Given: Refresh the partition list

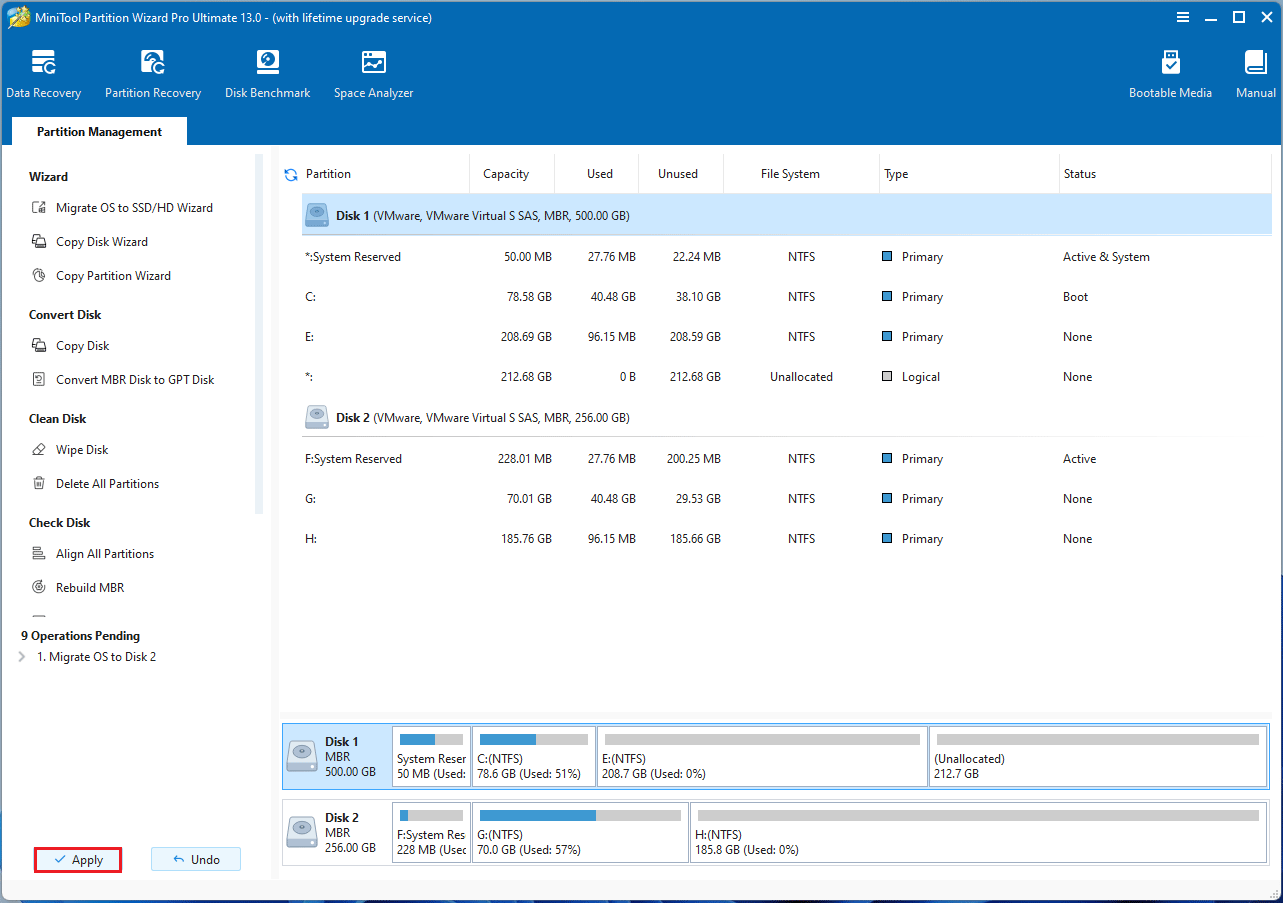Looking at the screenshot, I should pos(290,173).
